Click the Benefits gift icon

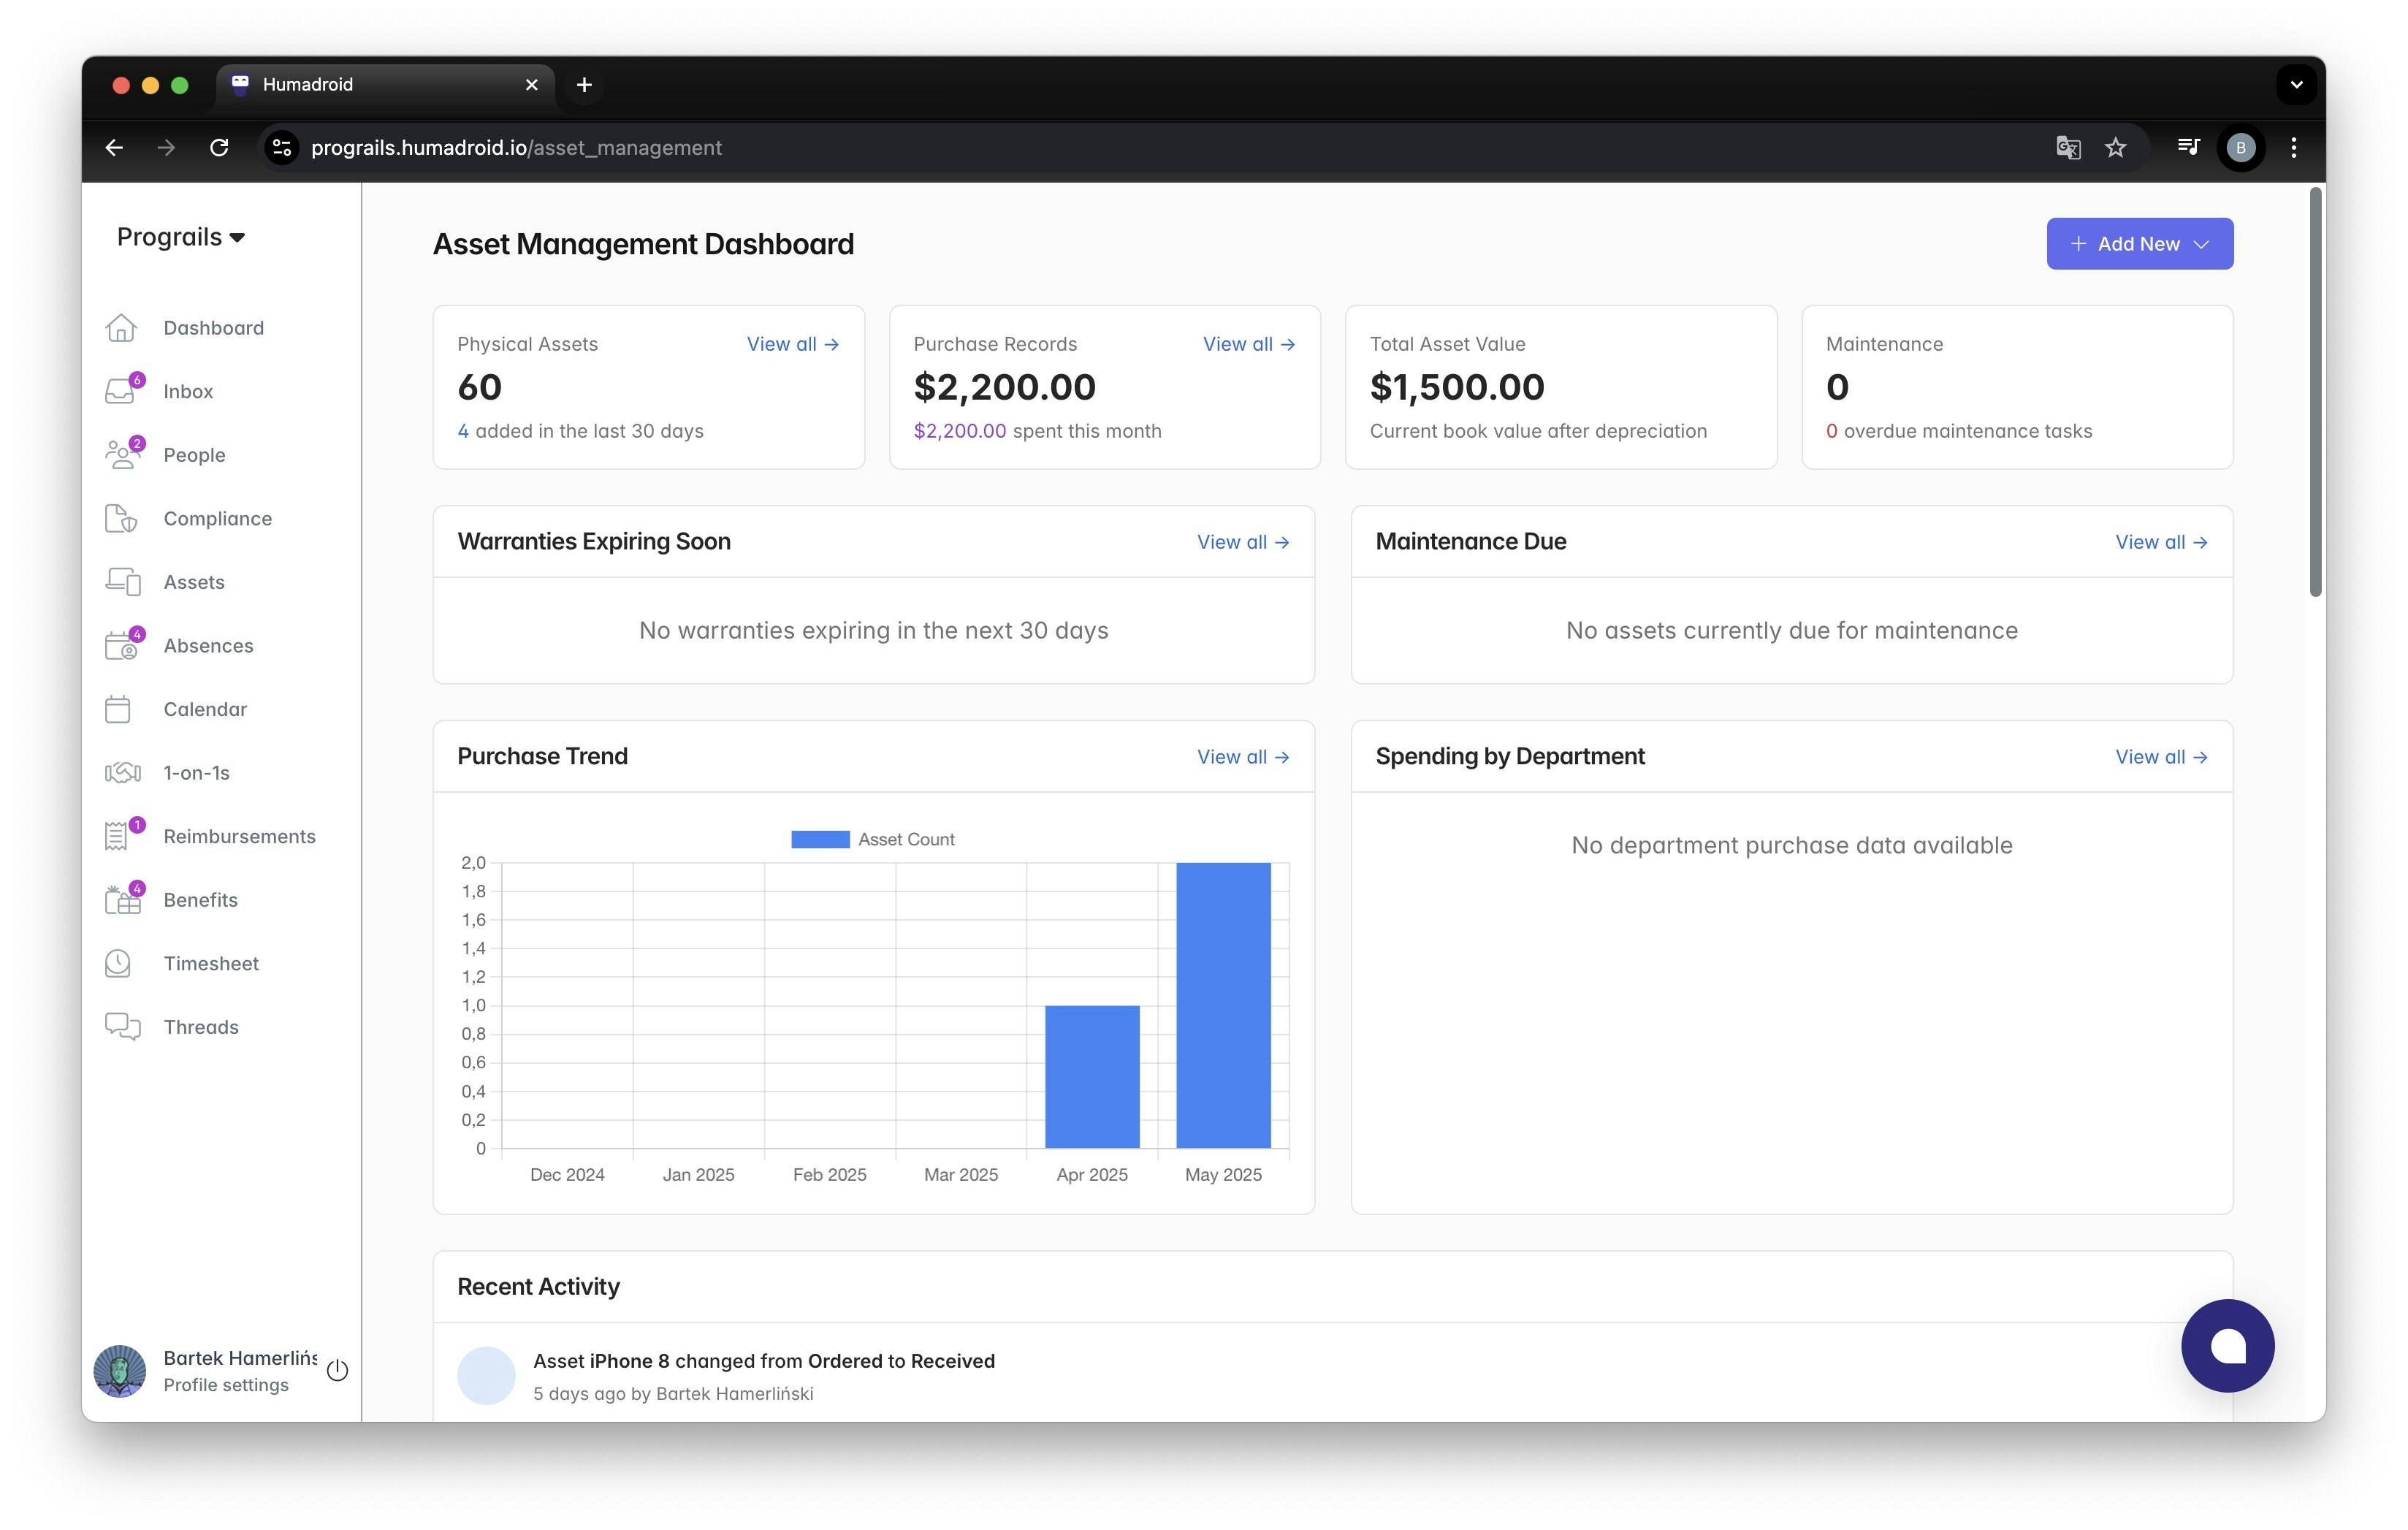coord(122,900)
